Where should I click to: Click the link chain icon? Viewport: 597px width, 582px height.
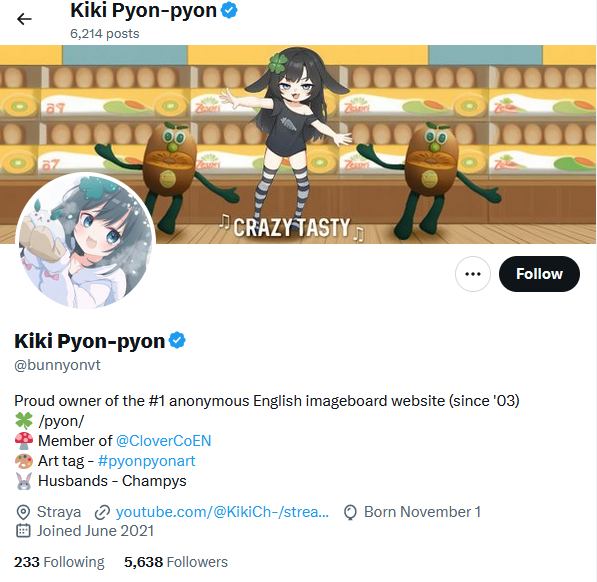(x=102, y=512)
